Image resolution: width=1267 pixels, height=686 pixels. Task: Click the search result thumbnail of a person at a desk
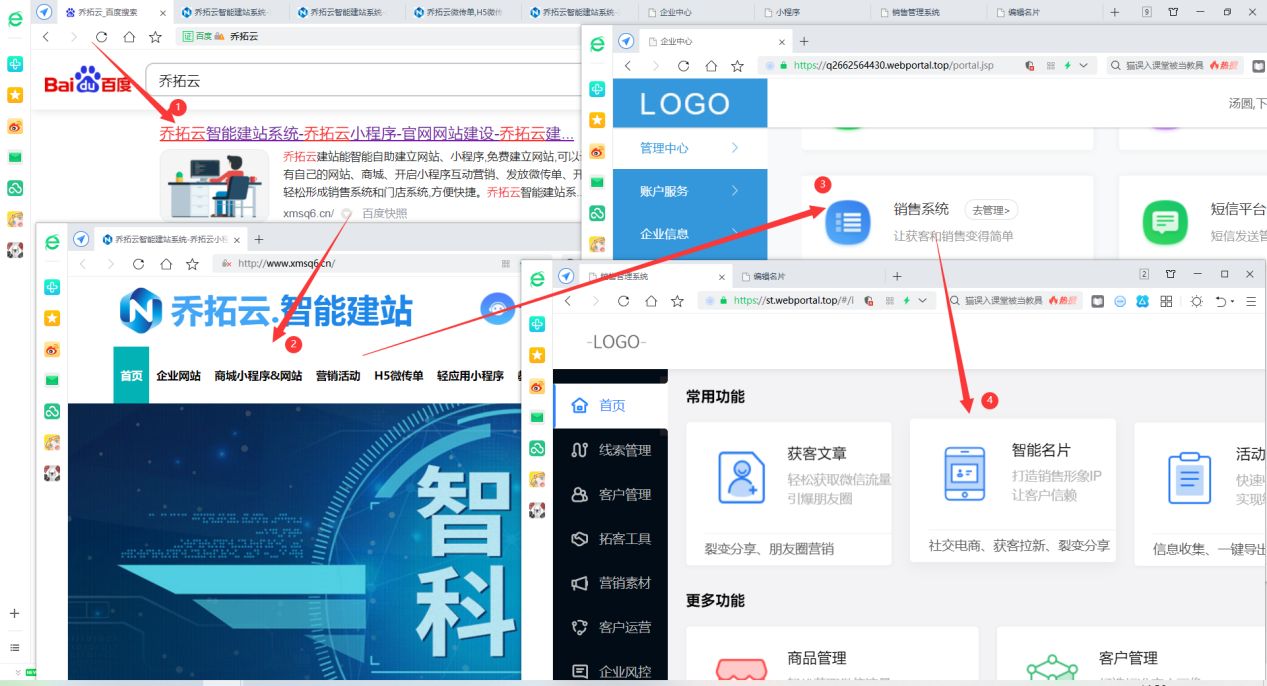[214, 185]
